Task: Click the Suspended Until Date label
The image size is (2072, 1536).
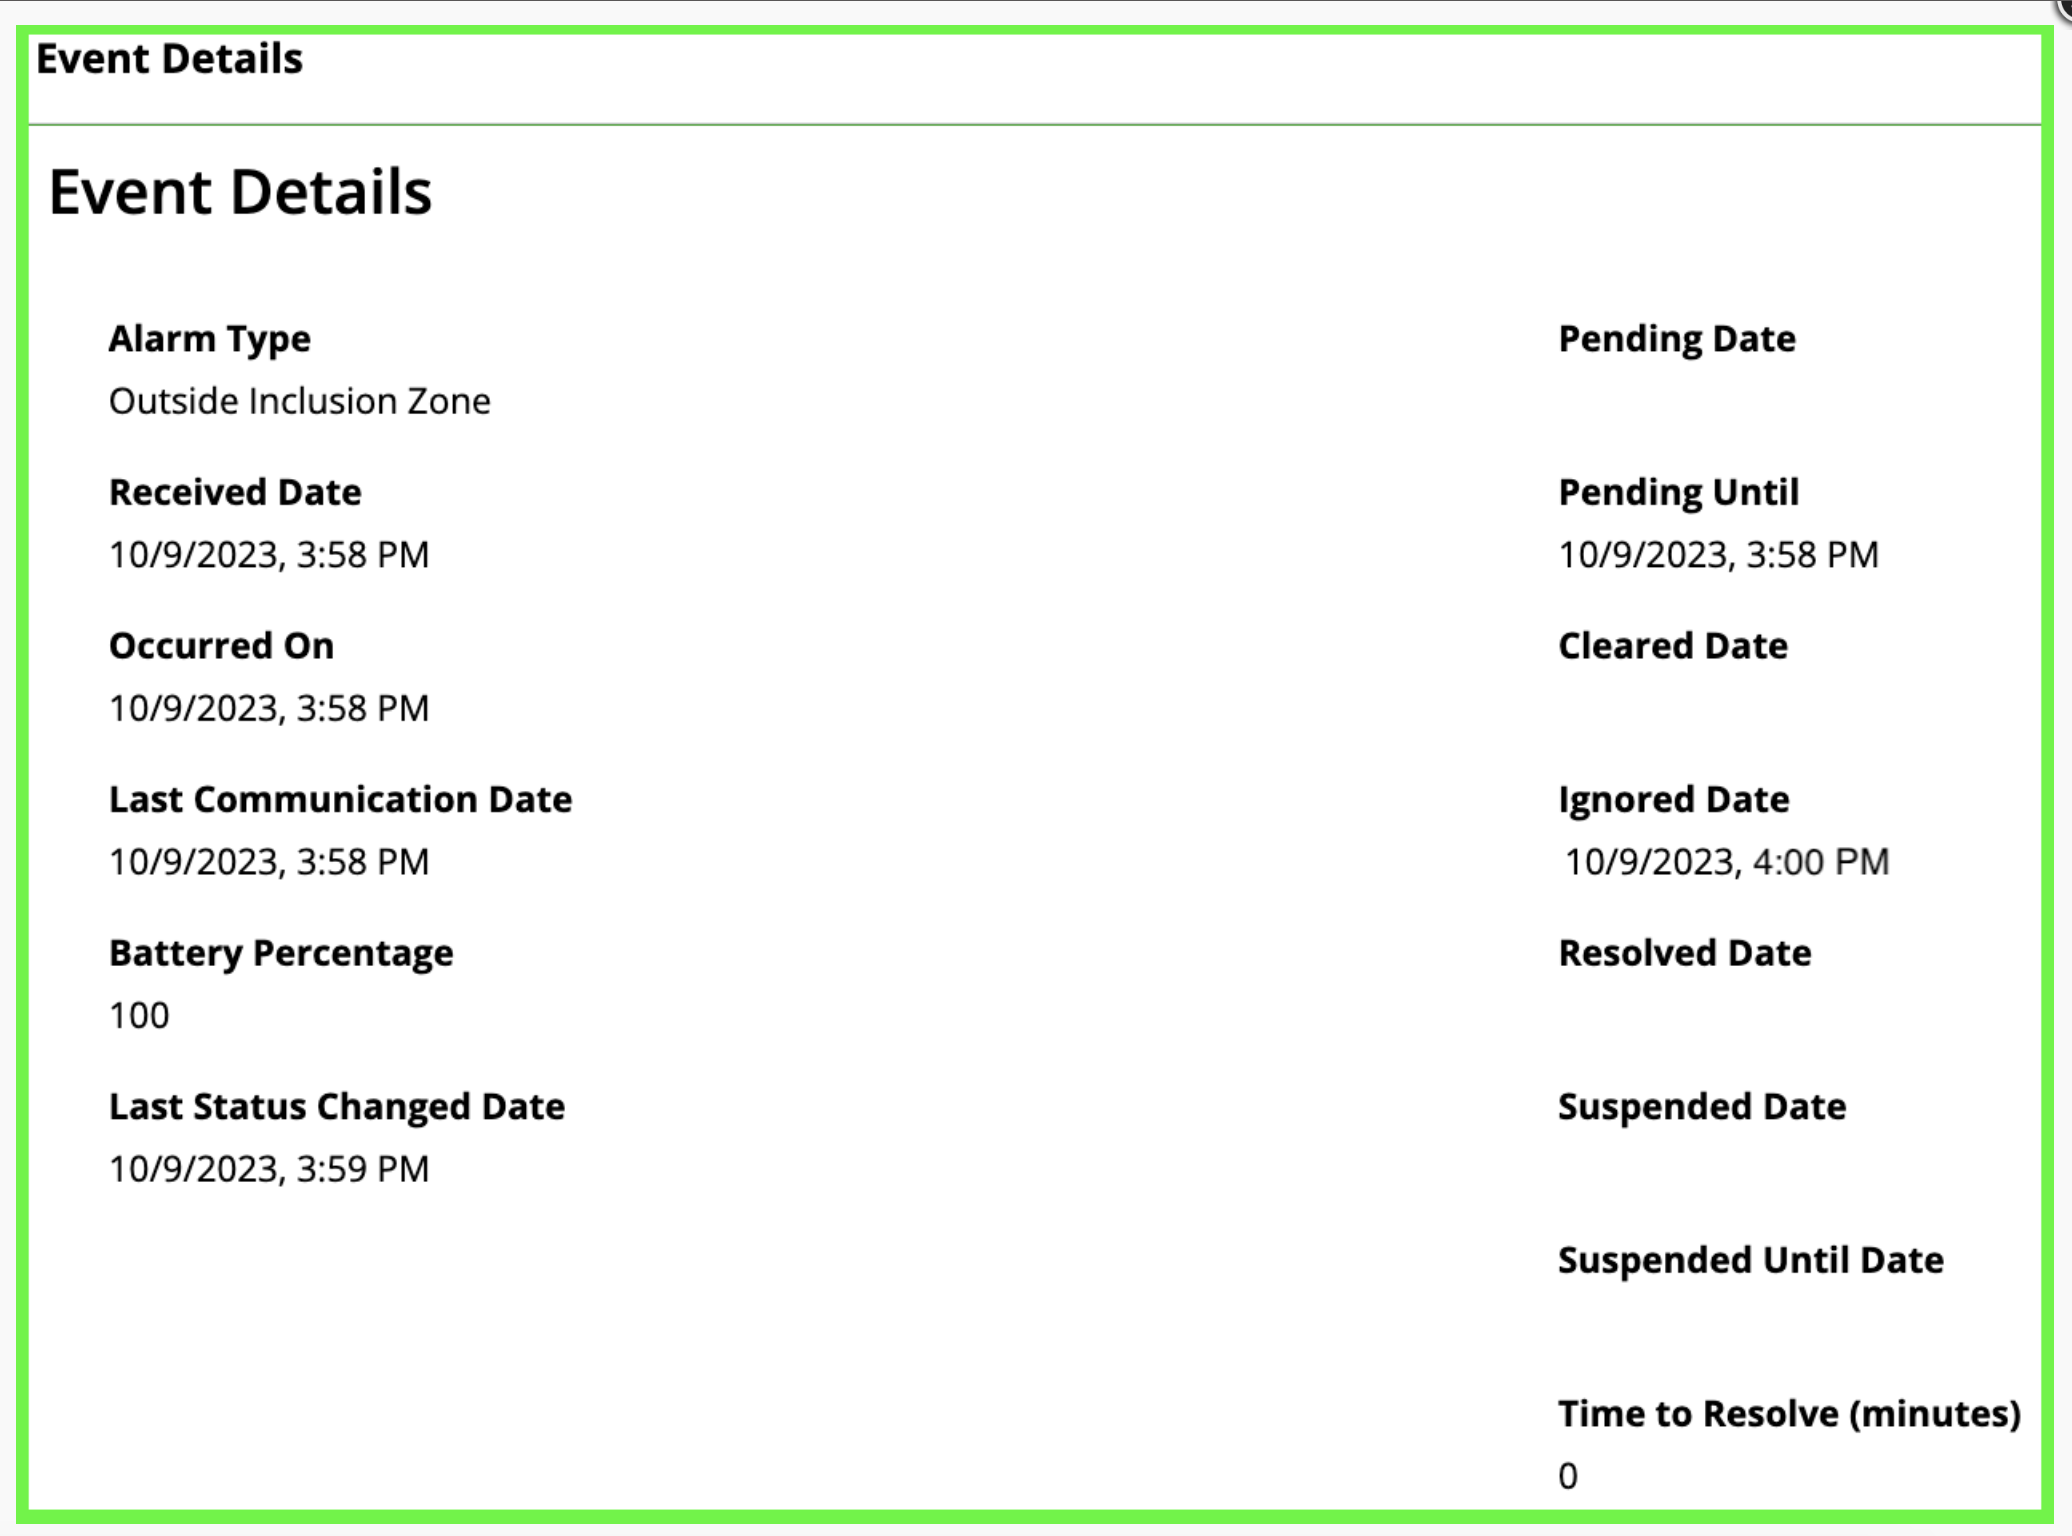Action: pyautogui.click(x=1750, y=1260)
